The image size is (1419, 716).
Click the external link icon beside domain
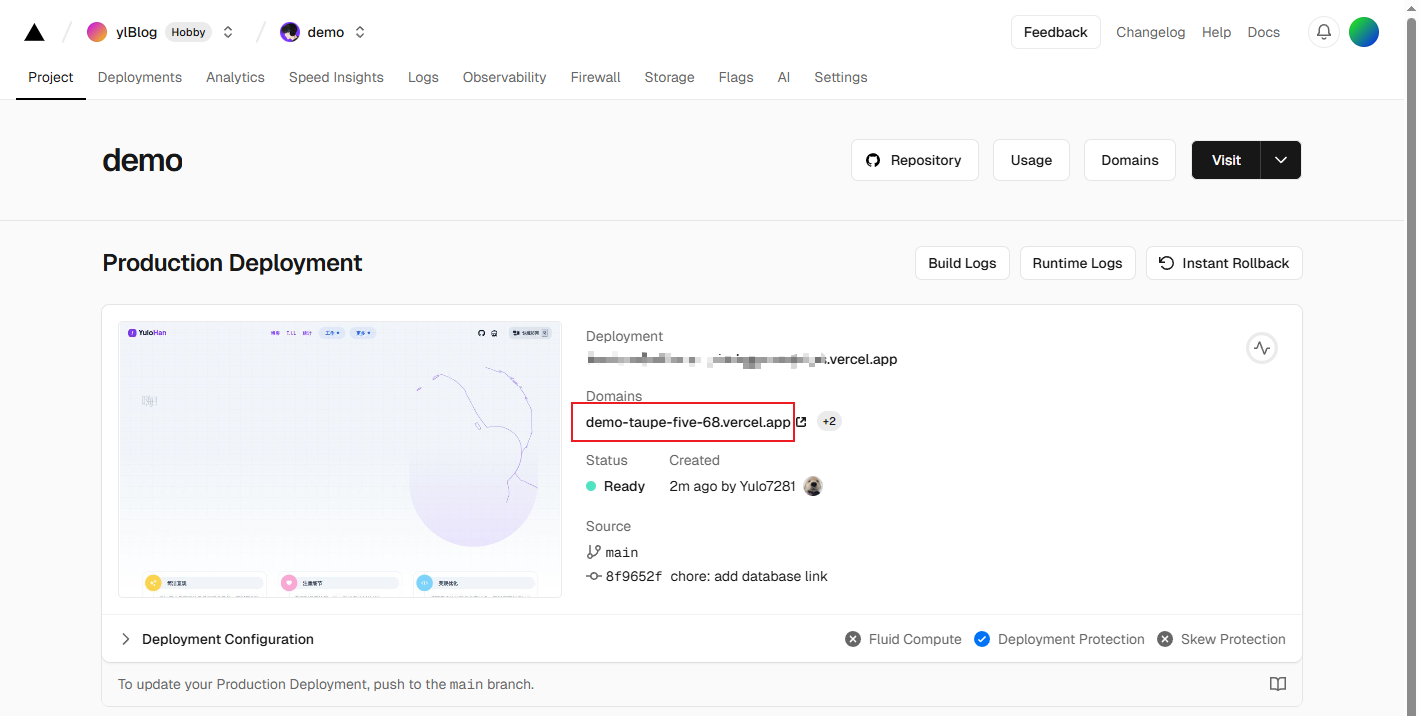[x=801, y=422]
